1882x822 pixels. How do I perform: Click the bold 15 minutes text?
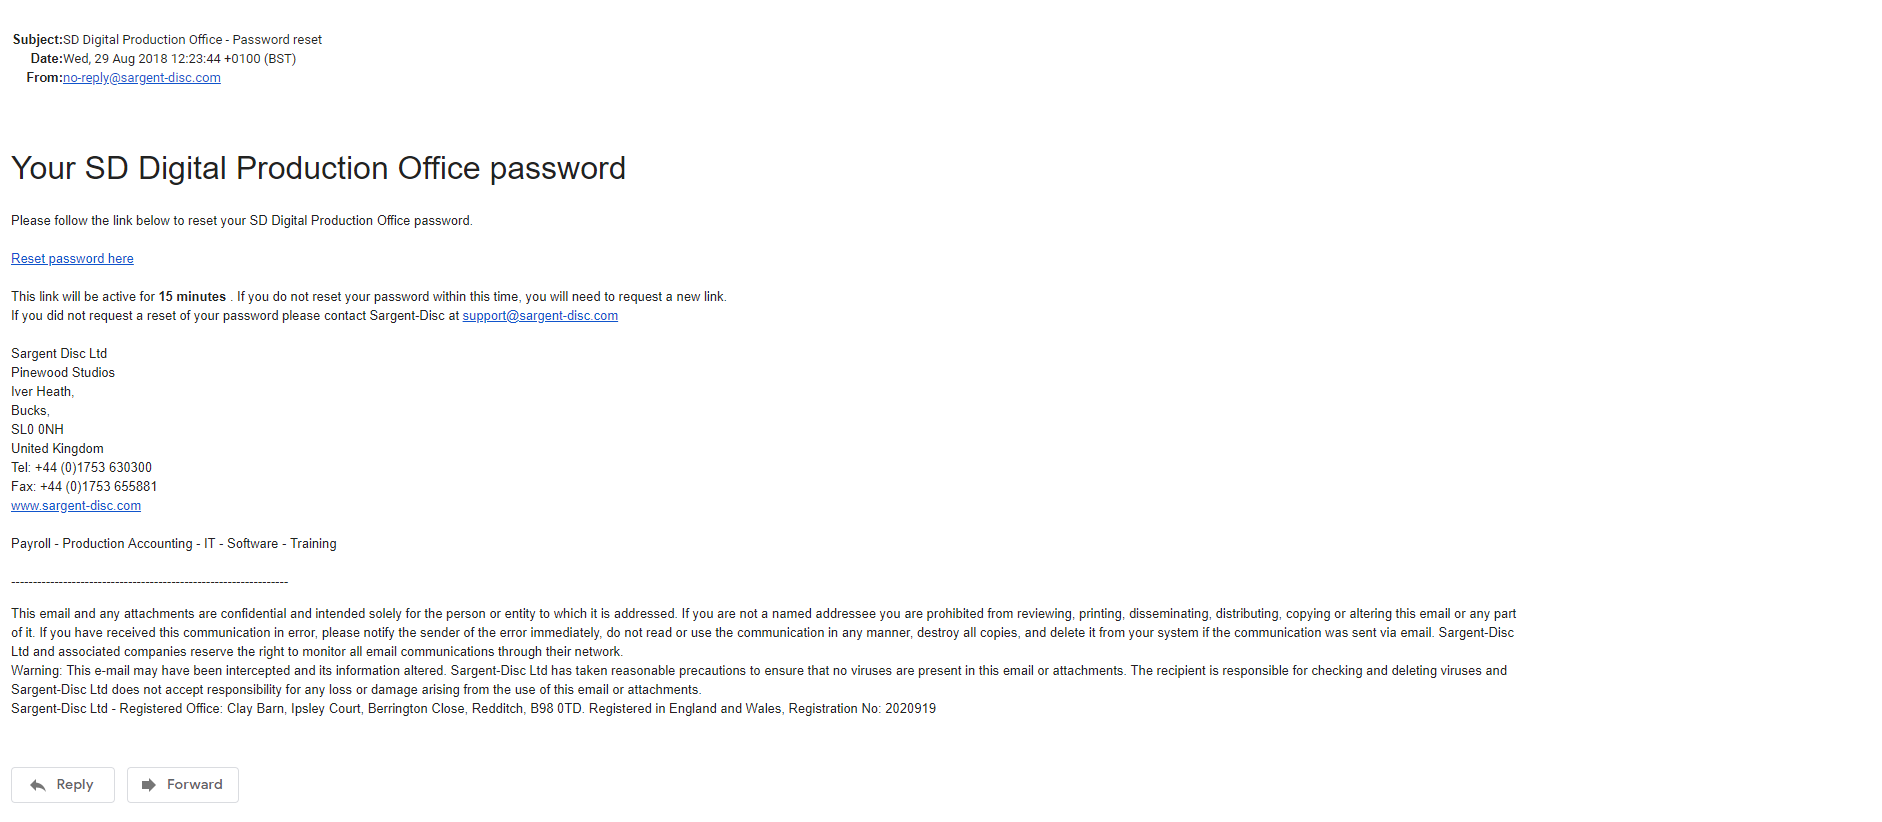(x=192, y=297)
